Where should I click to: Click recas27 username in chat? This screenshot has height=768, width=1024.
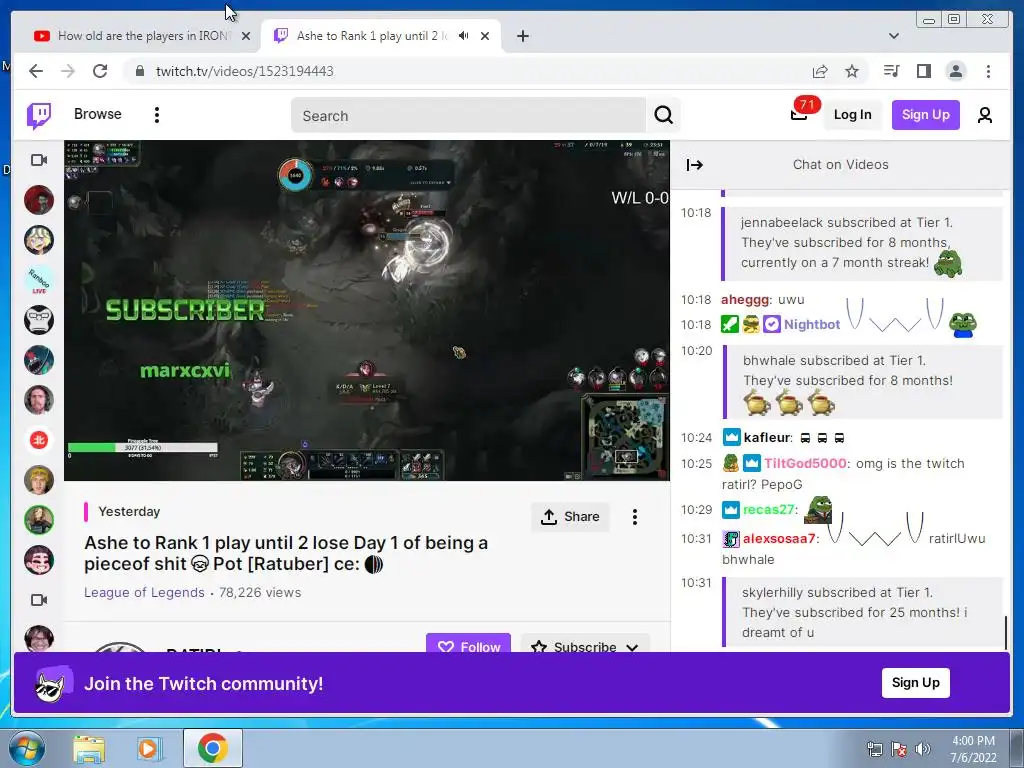click(x=769, y=509)
